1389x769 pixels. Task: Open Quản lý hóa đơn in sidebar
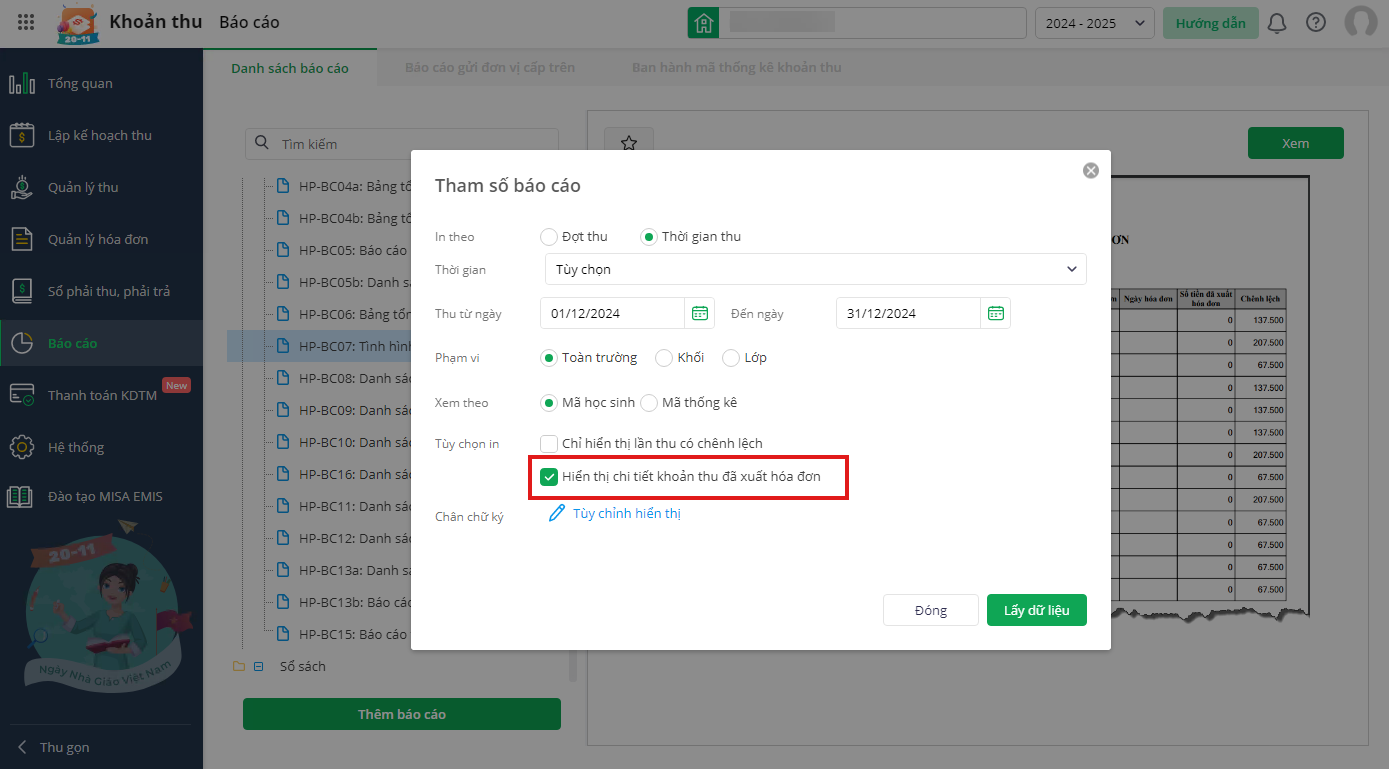97,240
